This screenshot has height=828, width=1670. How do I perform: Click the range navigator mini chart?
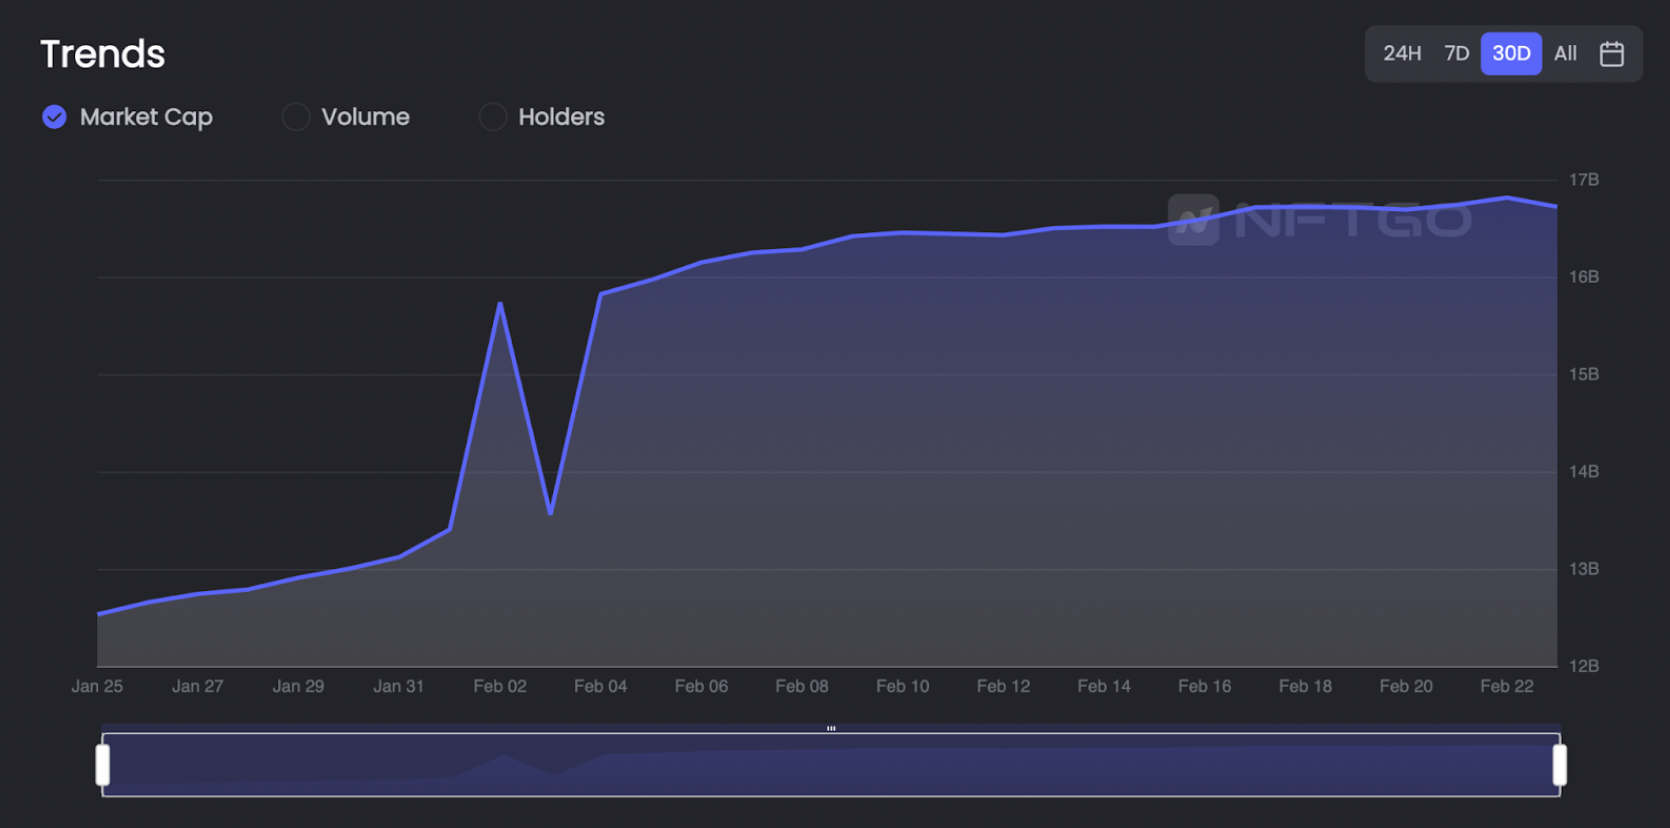(x=831, y=765)
